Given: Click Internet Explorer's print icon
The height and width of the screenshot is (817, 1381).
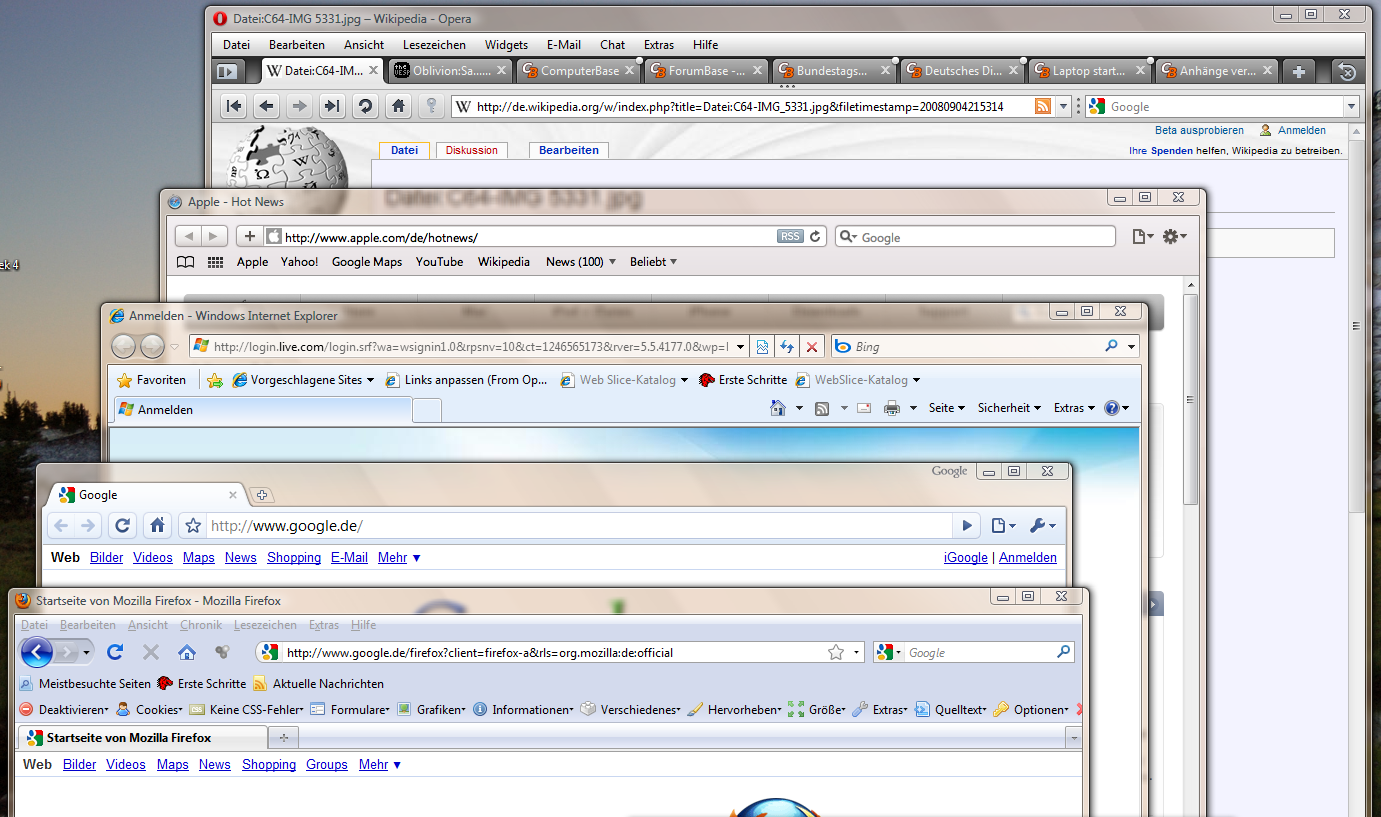Looking at the screenshot, I should (892, 408).
